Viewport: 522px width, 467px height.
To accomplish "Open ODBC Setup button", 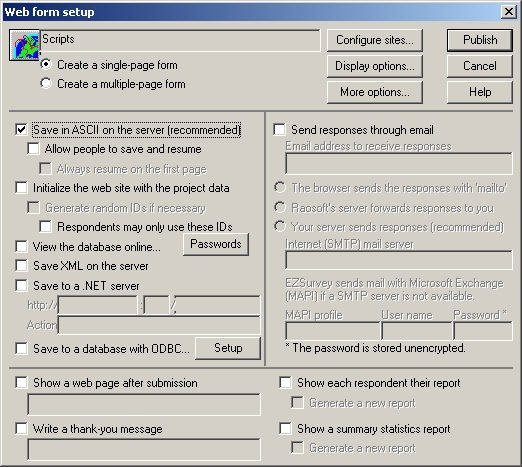I will click(228, 348).
